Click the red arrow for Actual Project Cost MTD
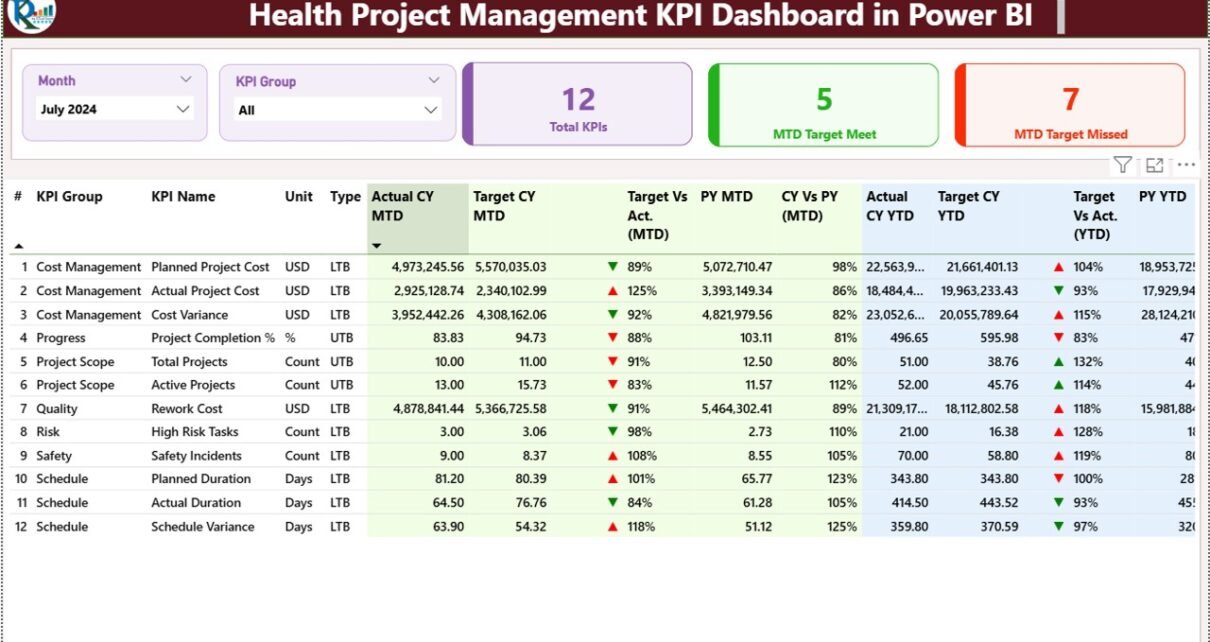 click(x=613, y=291)
